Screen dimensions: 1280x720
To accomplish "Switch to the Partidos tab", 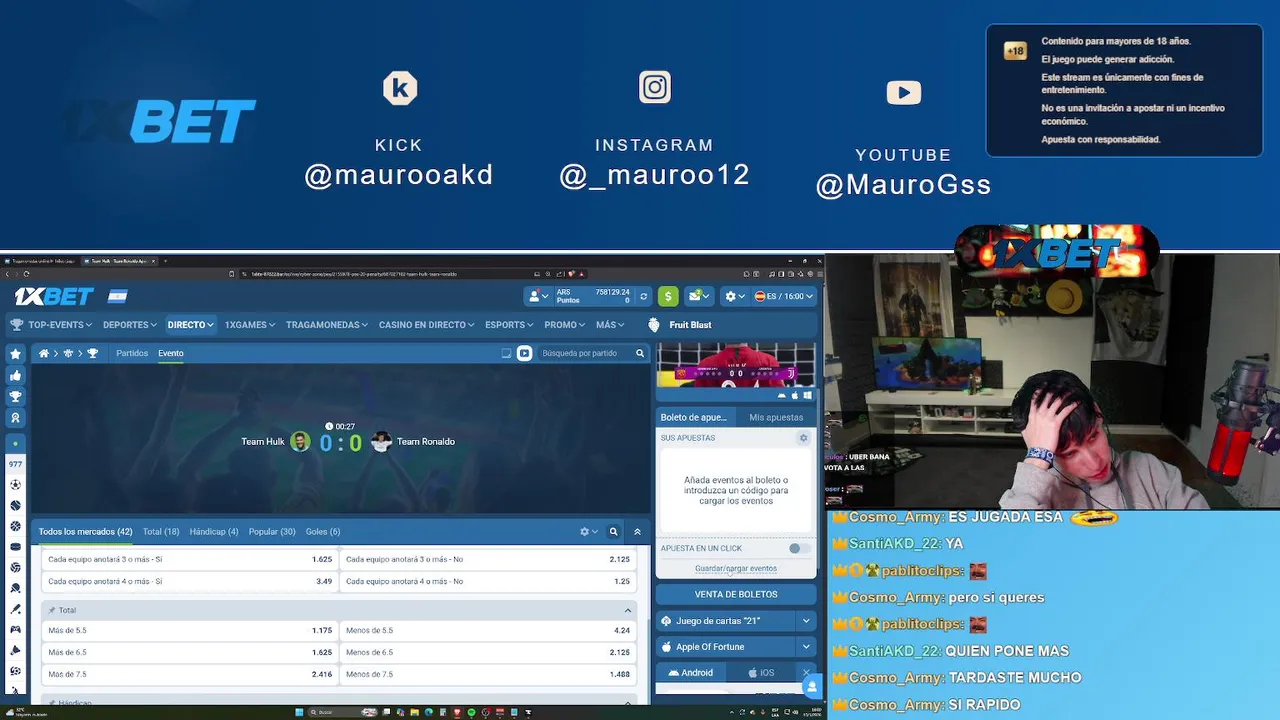I will click(132, 353).
